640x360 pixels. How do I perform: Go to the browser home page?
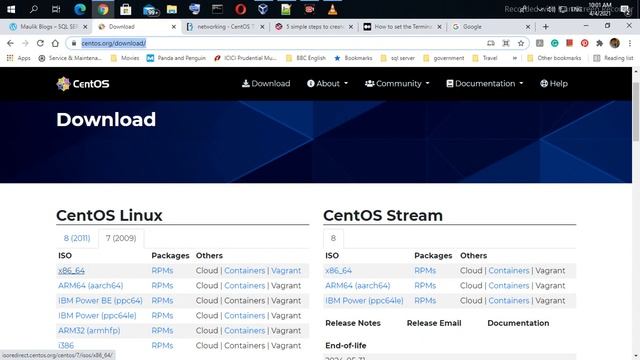55,43
